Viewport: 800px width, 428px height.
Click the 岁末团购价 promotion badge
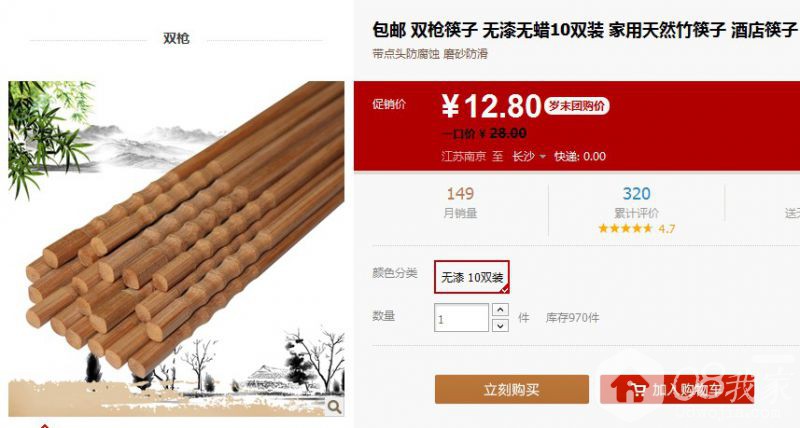[x=577, y=106]
